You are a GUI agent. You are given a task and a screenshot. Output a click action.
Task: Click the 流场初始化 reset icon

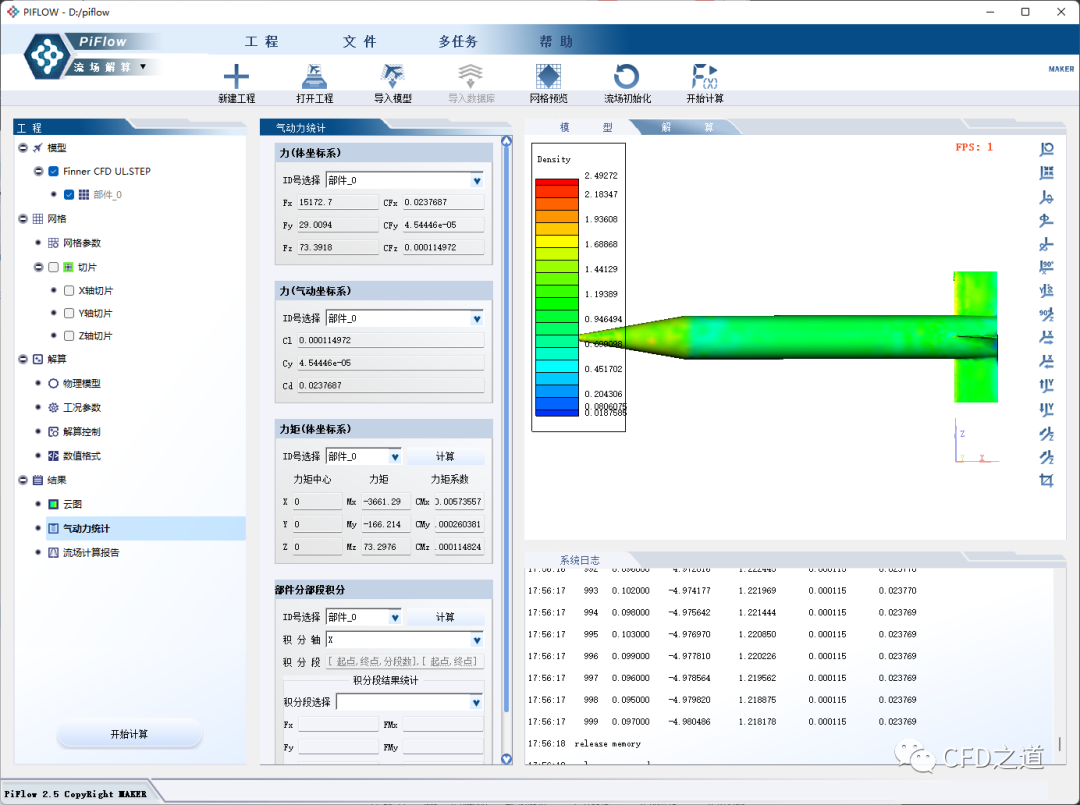(x=627, y=77)
